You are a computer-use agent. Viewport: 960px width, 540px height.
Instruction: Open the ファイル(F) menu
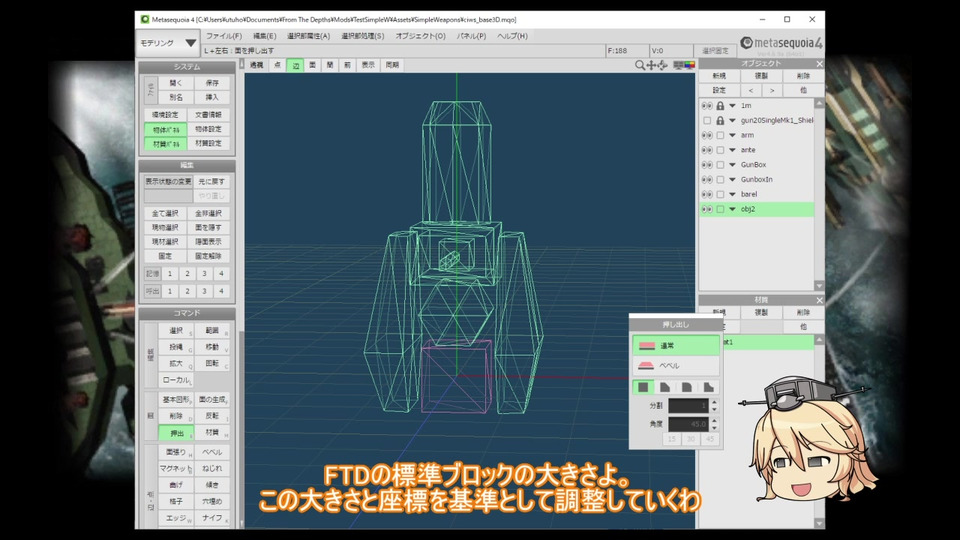tap(223, 36)
